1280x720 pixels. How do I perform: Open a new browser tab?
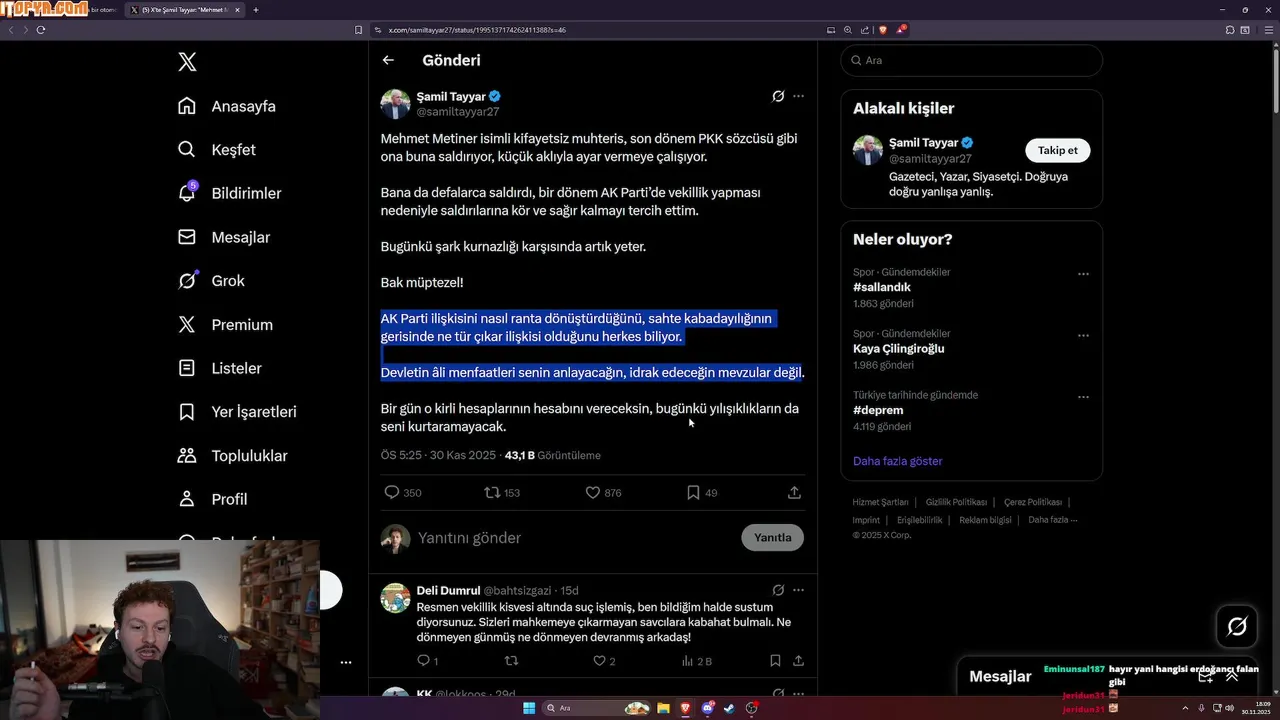point(256,10)
